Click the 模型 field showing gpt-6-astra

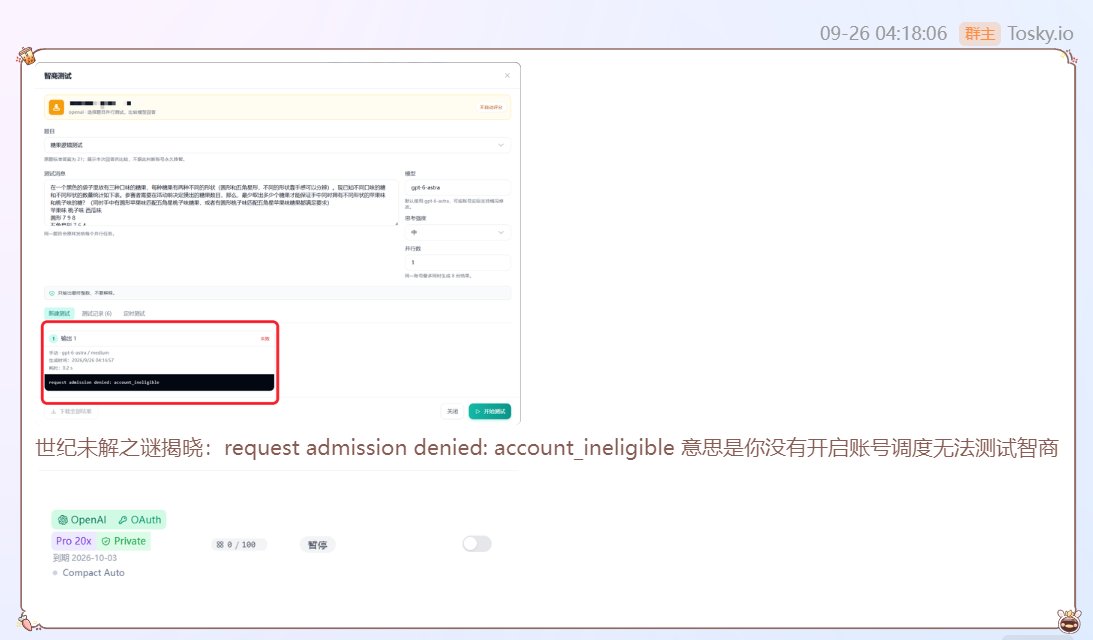coord(457,188)
